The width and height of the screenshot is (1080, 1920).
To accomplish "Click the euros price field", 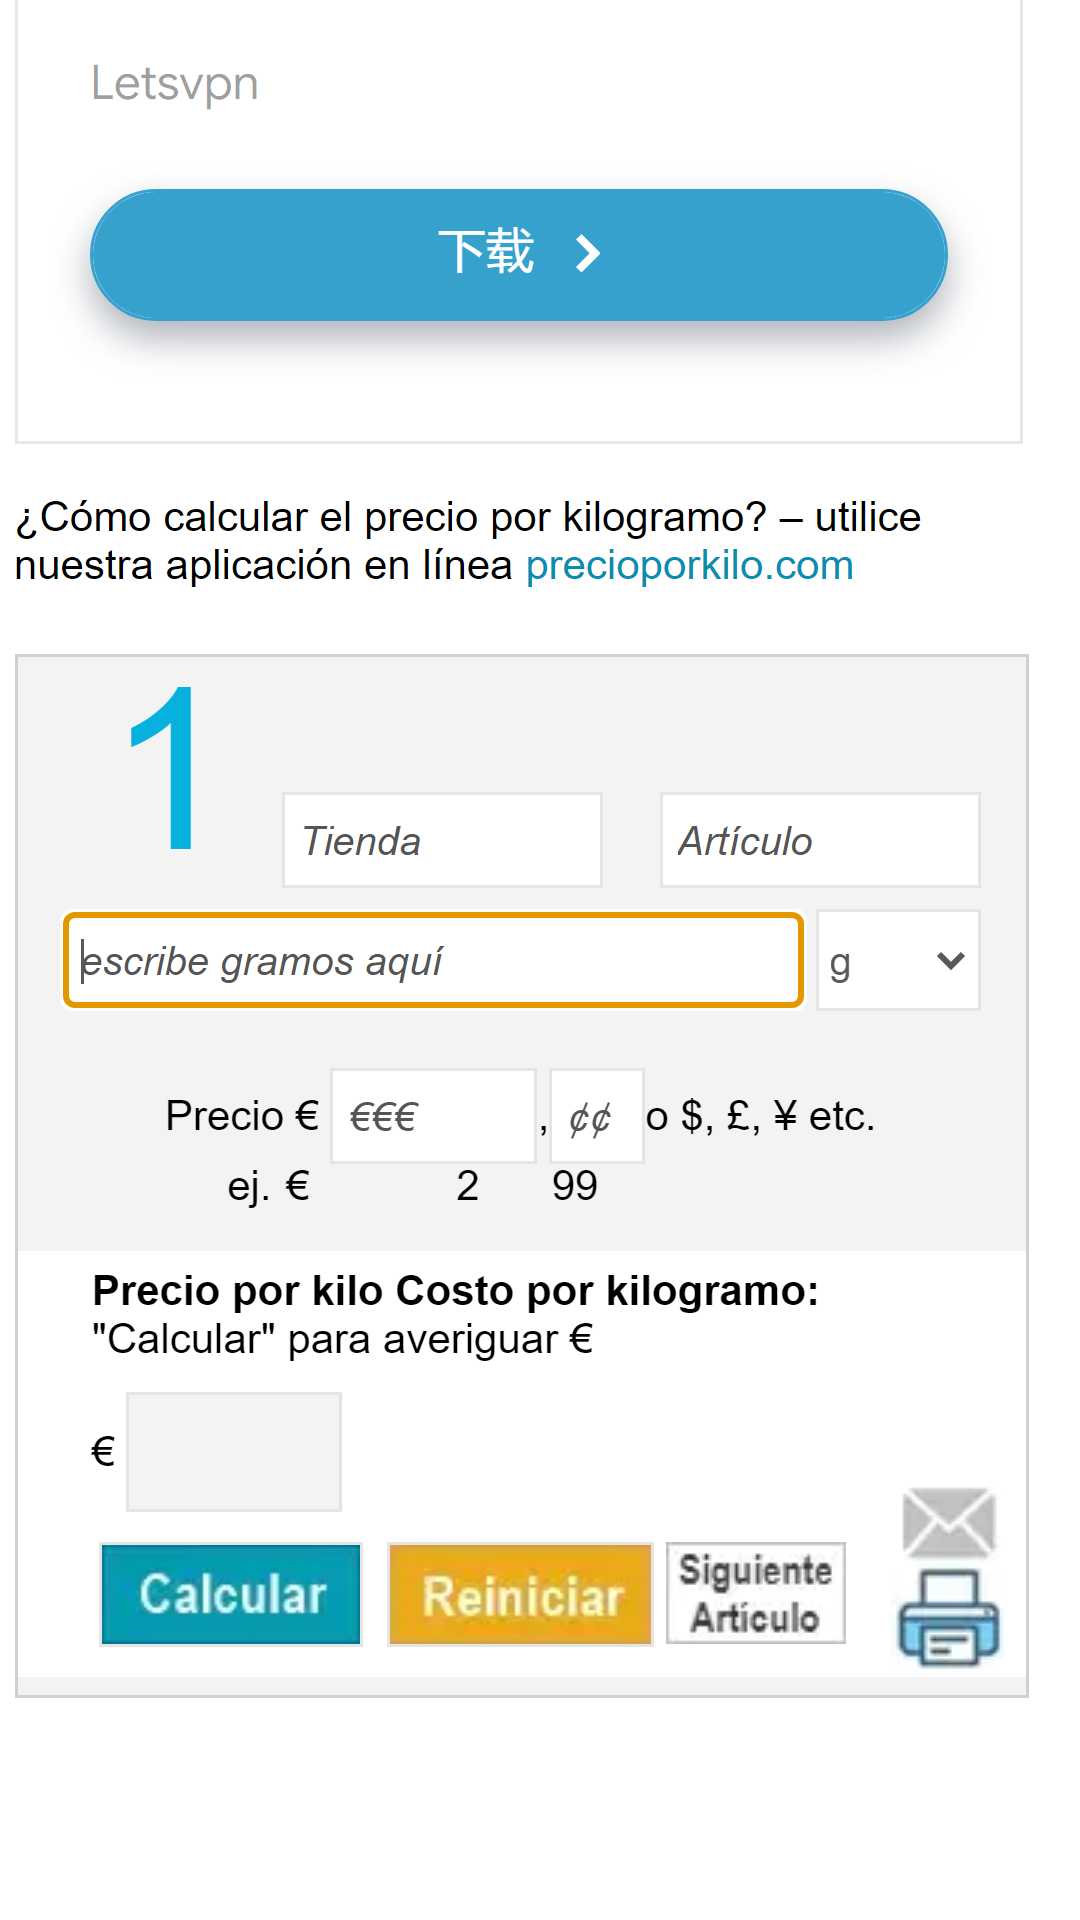I will click(433, 1116).
